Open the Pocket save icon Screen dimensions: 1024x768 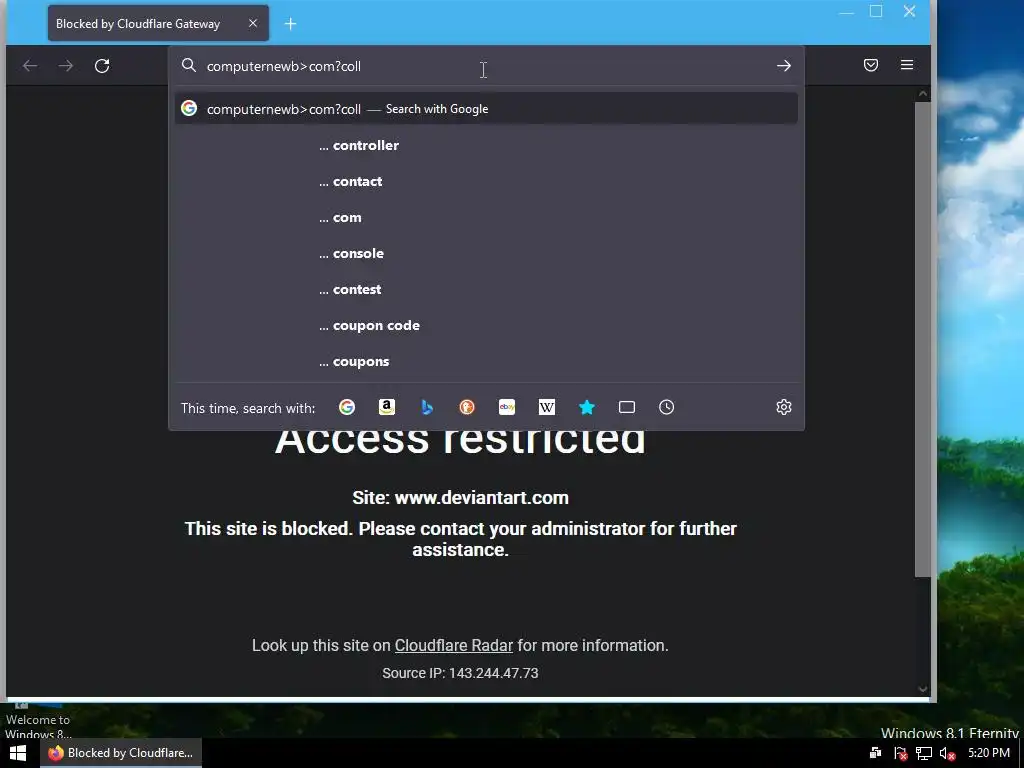(871, 65)
